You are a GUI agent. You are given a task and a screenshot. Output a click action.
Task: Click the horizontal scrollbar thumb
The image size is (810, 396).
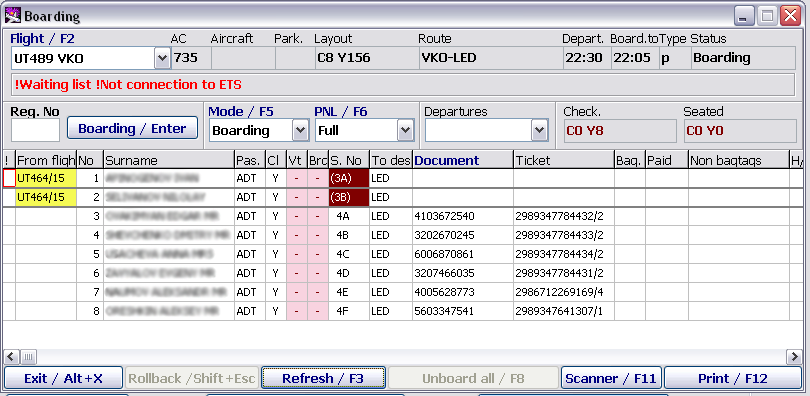28,356
